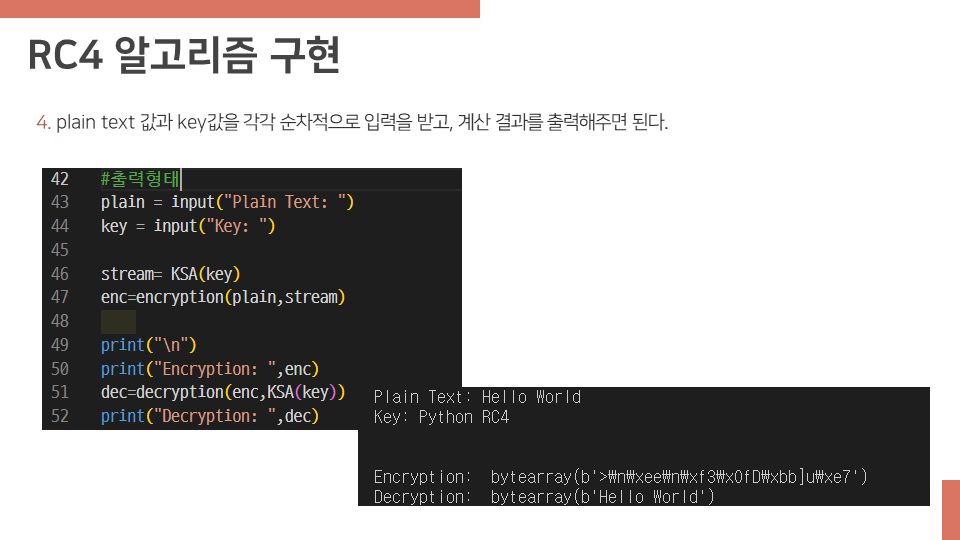Click the line dec=decryption(enc,KSA(key))
This screenshot has height=540, width=960.
223,392
